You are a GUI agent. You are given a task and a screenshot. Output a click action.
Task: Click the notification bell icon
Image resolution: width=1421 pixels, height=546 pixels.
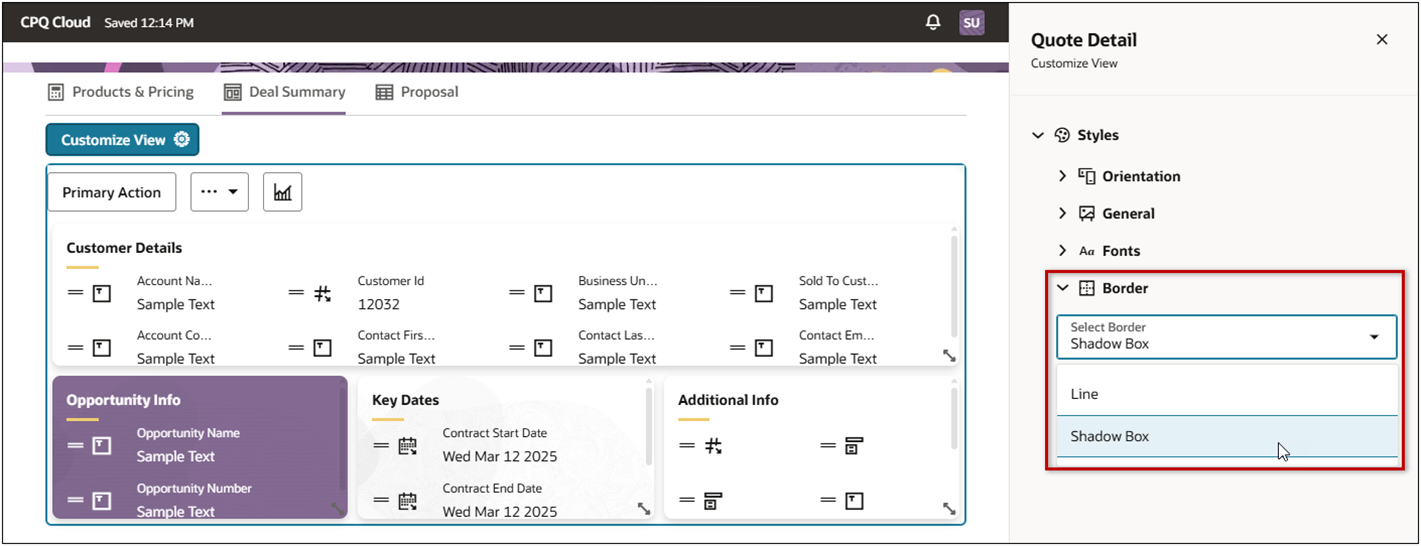[933, 22]
